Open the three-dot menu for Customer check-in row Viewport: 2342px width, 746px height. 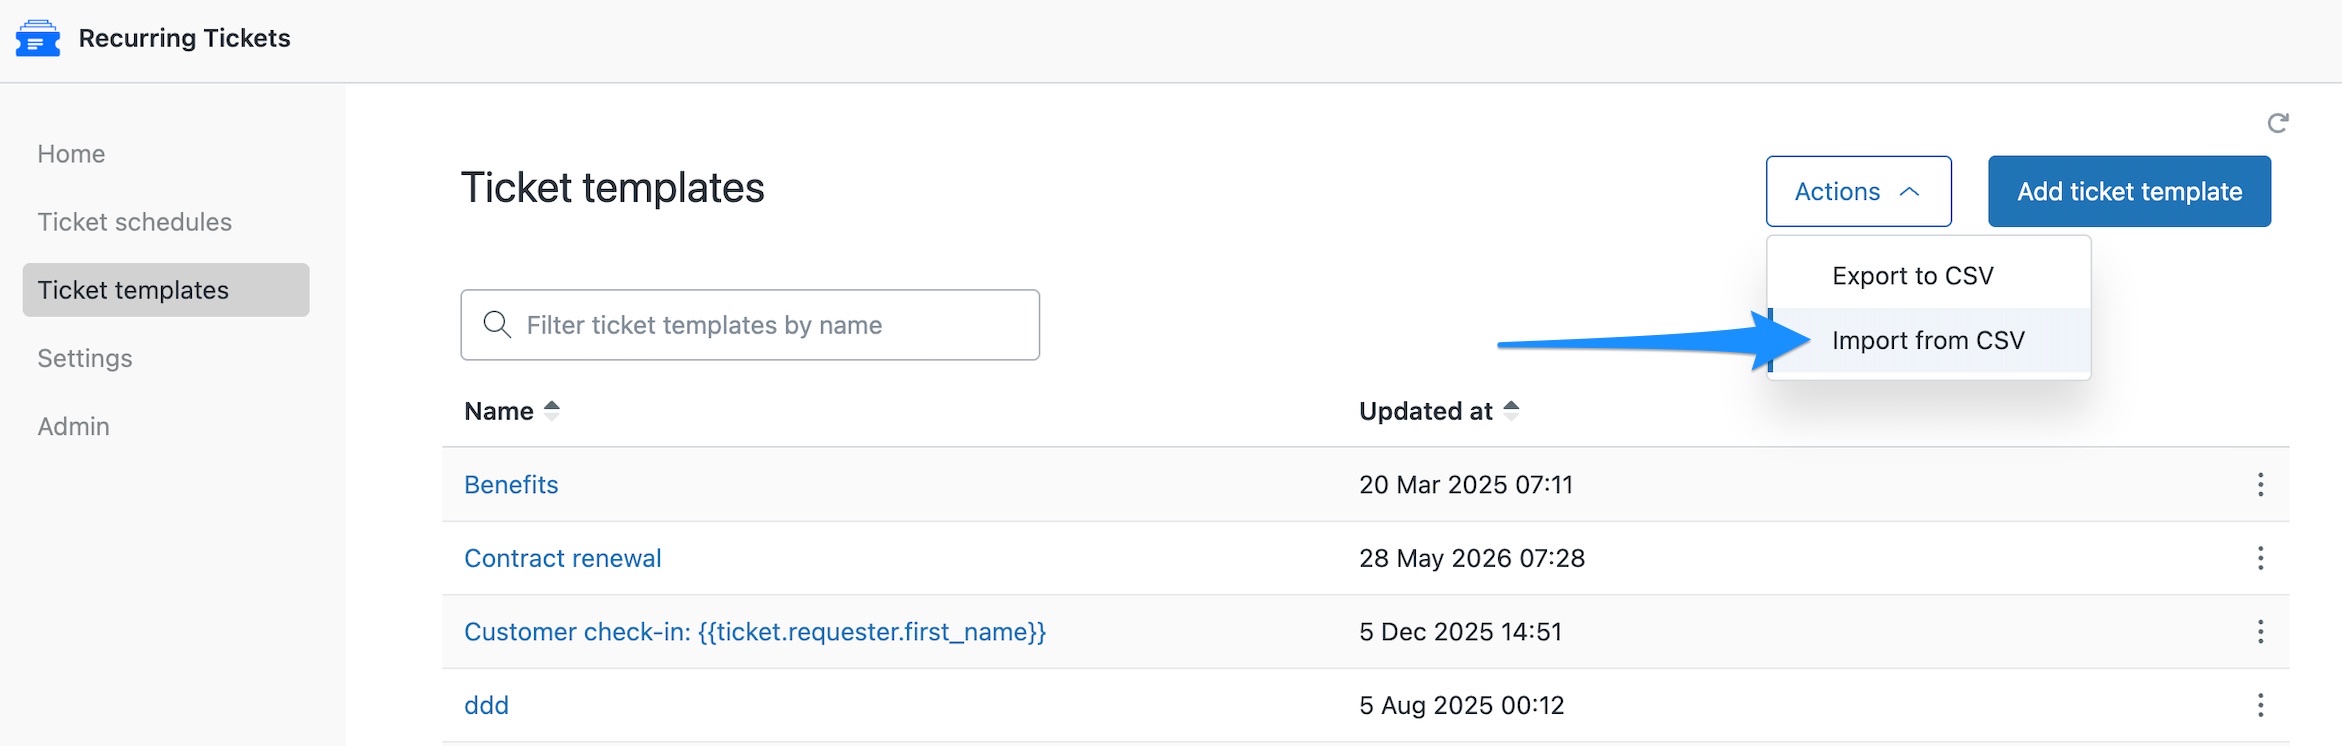point(2260,632)
